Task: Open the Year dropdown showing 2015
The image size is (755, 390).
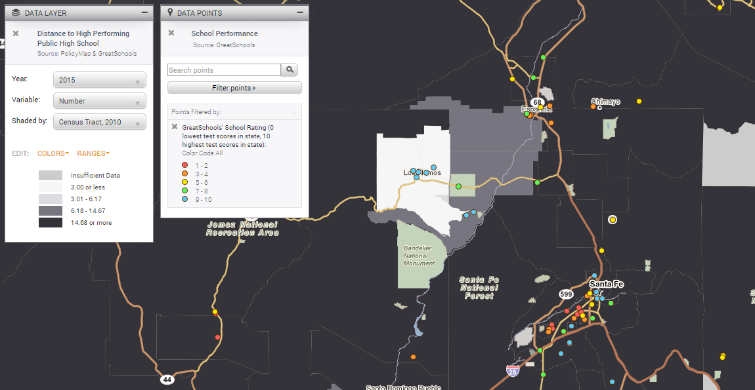Action: click(x=100, y=80)
